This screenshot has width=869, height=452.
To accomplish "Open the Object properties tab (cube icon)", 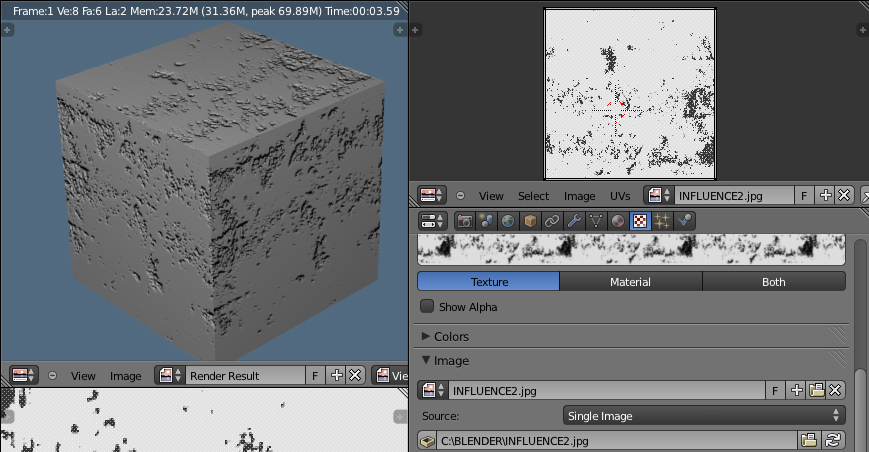I will [x=530, y=221].
